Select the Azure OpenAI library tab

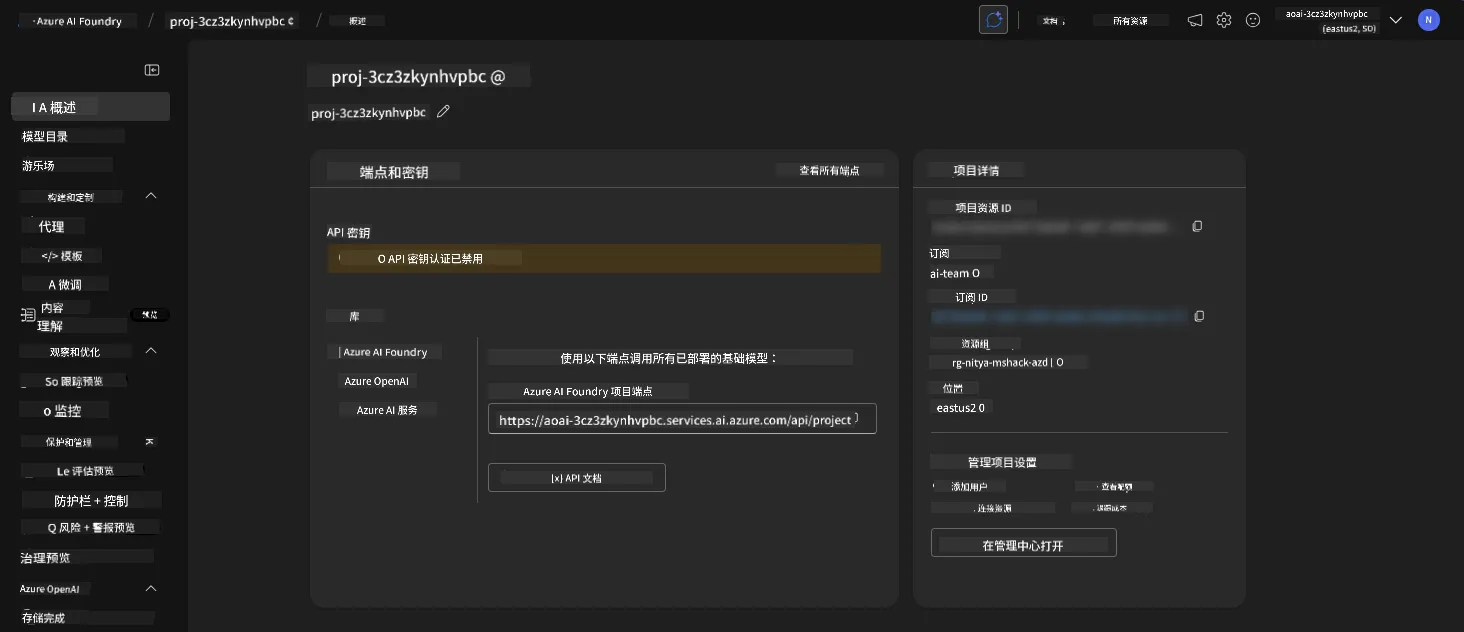377,381
